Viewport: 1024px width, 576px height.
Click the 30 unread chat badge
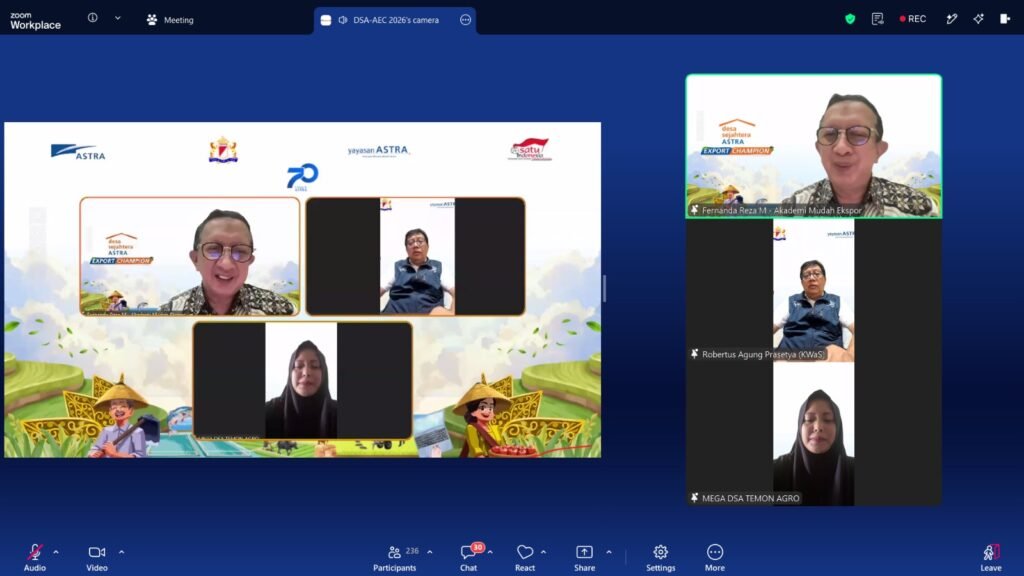(478, 547)
